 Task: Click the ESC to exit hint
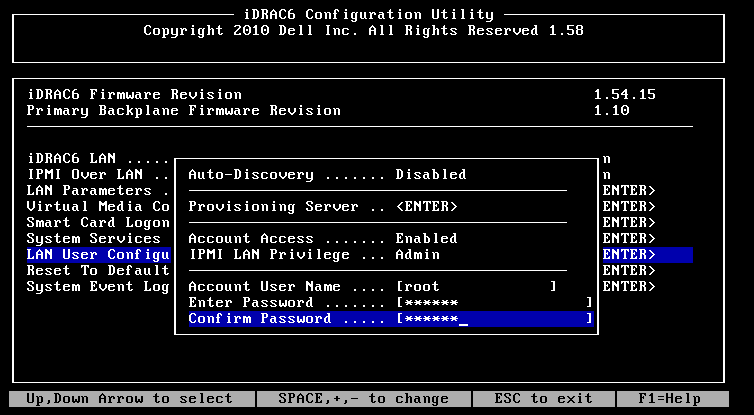565,399
